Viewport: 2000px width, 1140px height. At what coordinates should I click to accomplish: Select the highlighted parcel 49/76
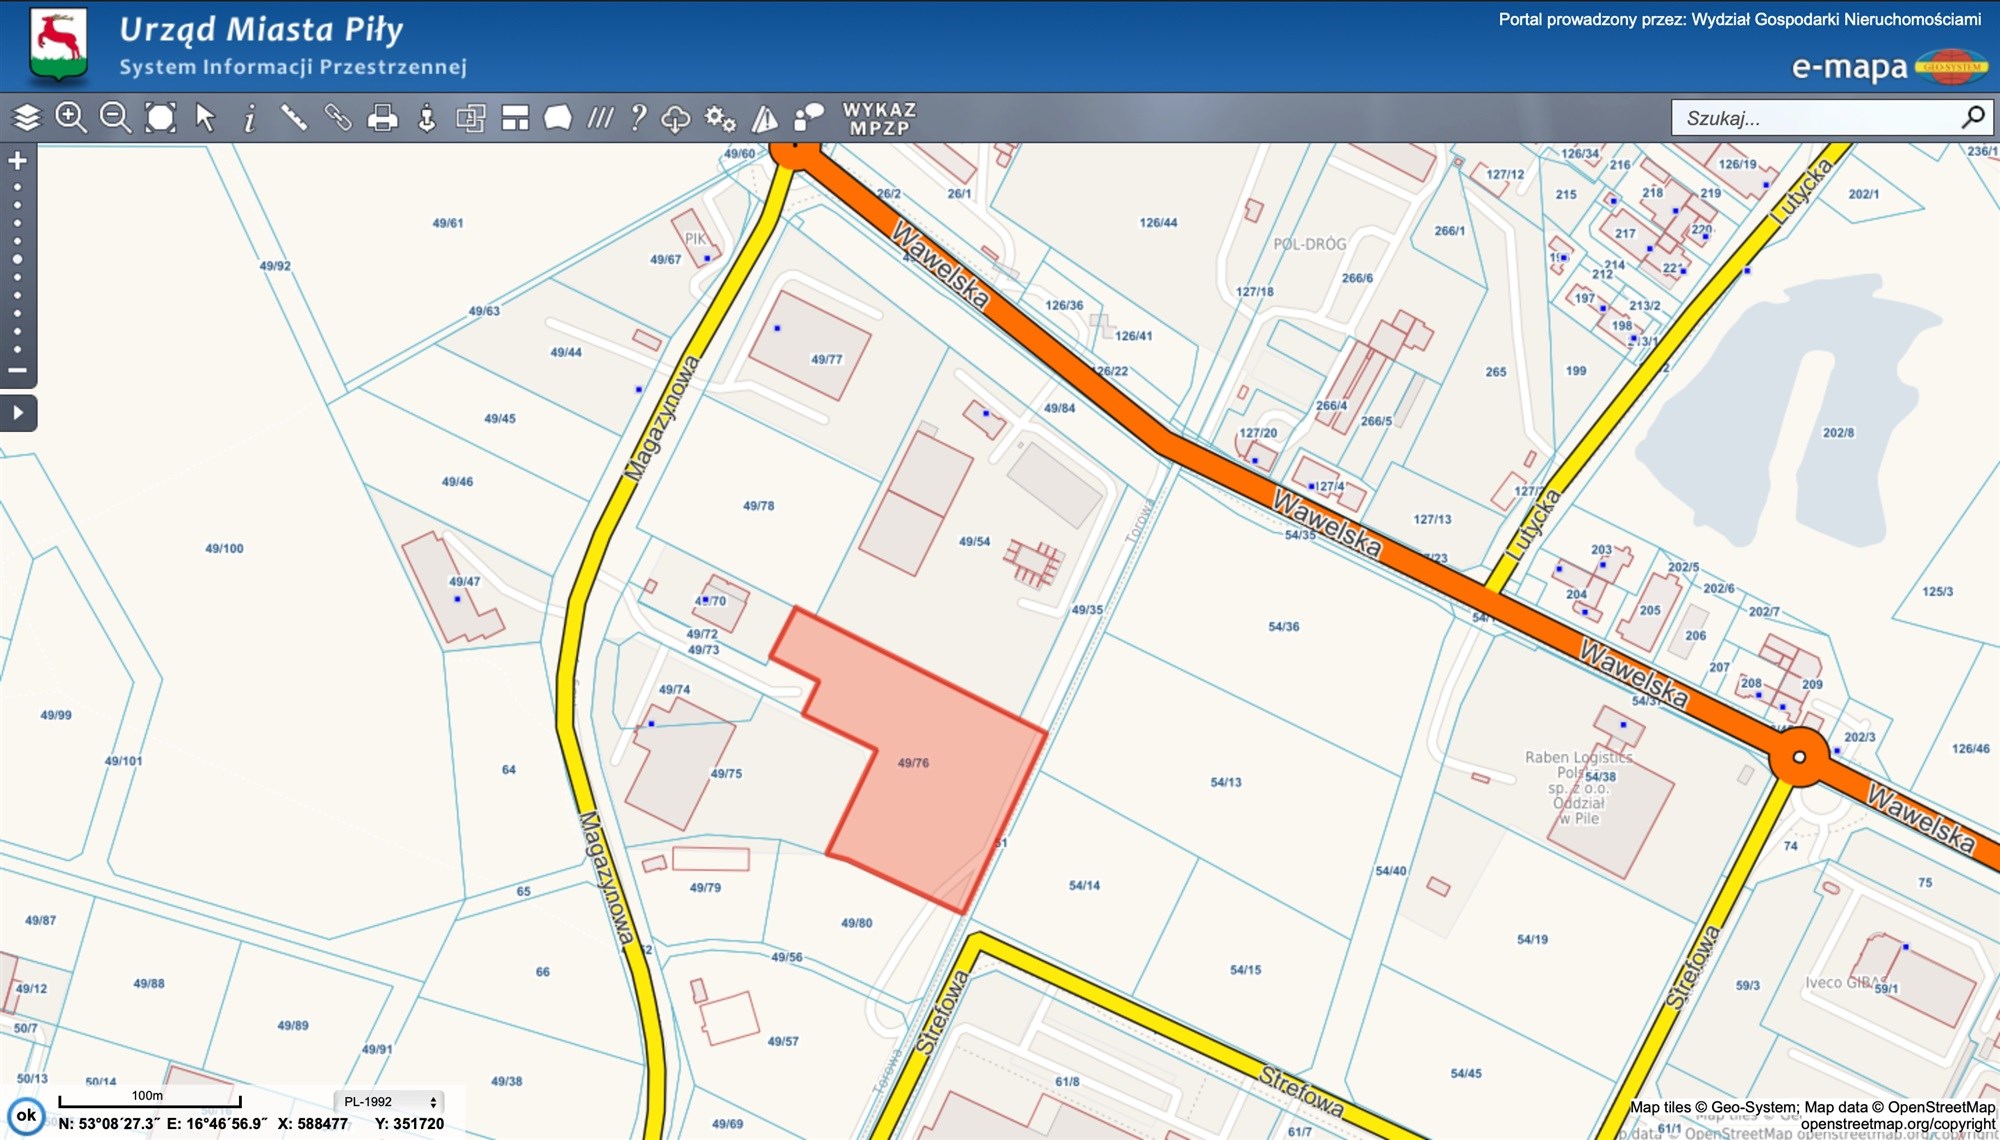(912, 763)
